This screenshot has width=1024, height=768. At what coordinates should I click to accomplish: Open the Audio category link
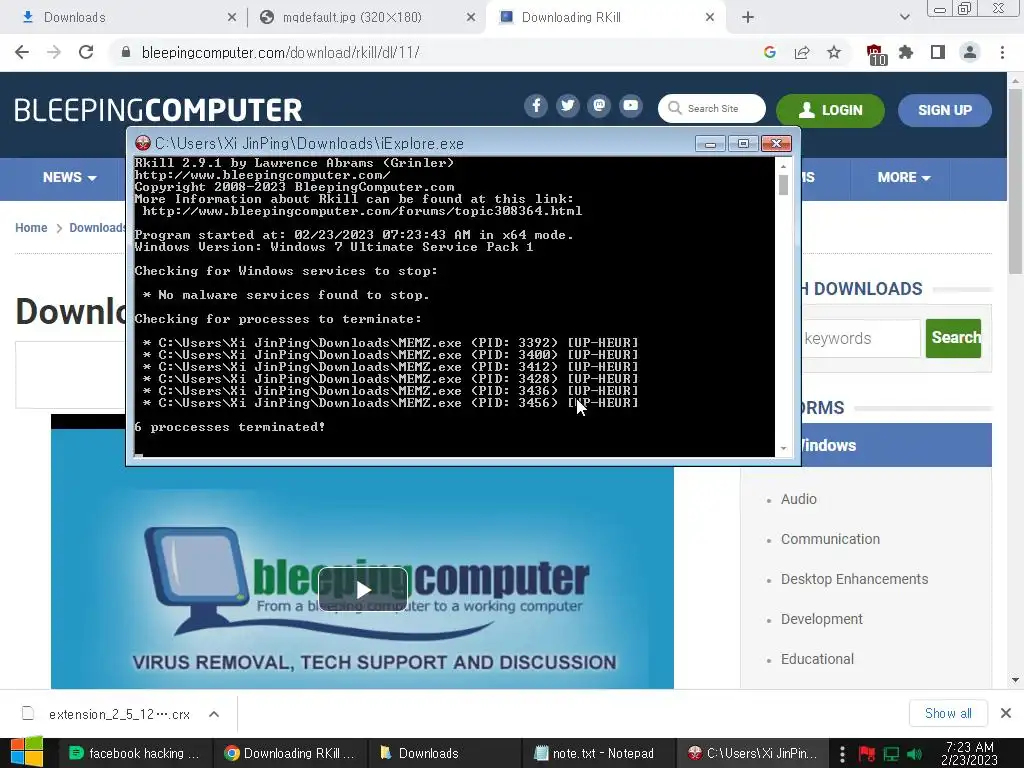click(x=799, y=499)
